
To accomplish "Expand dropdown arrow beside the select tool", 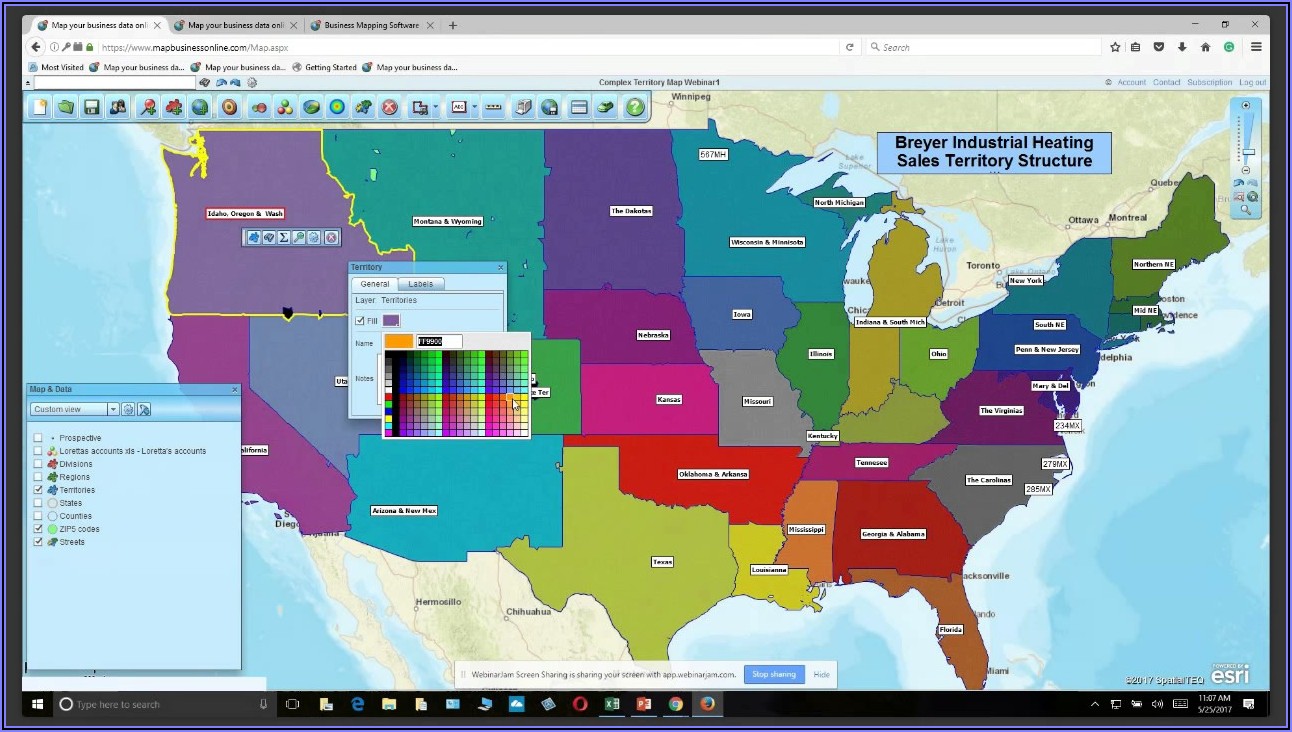I will (x=435, y=107).
